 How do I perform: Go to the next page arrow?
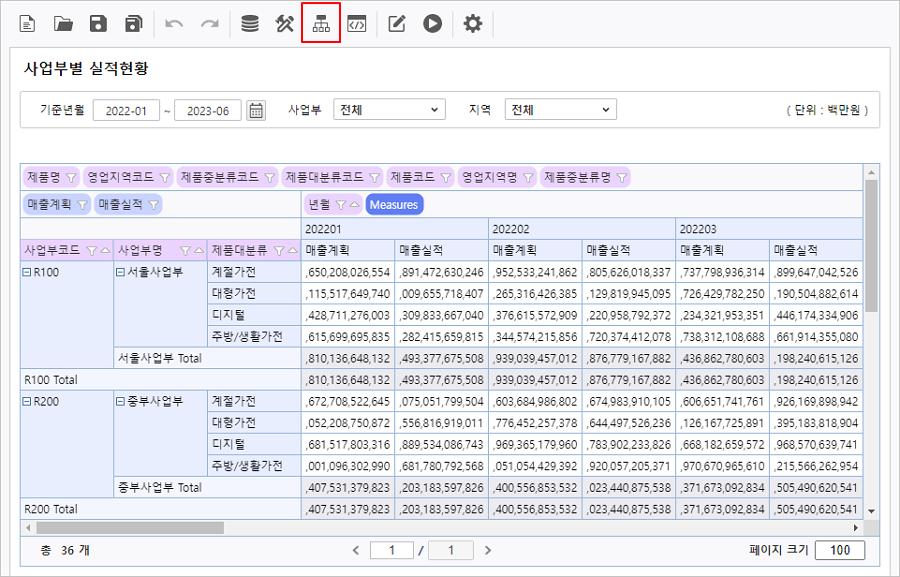click(x=488, y=550)
